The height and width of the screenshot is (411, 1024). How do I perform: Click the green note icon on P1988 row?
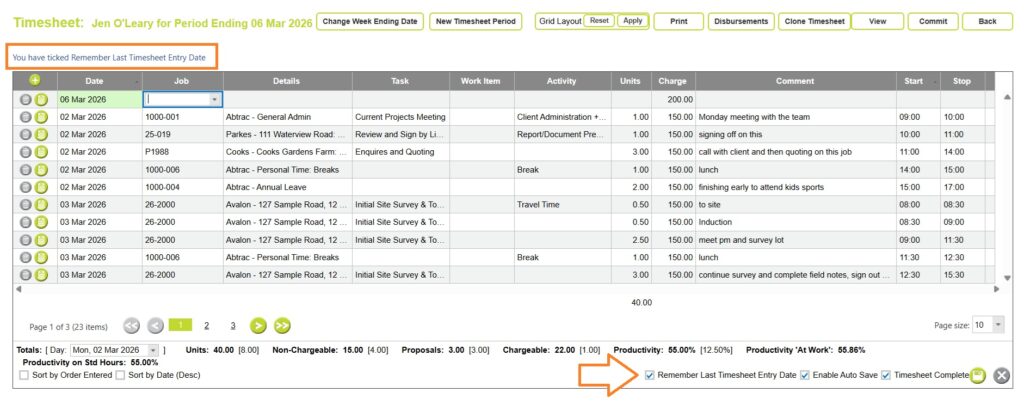[42, 151]
